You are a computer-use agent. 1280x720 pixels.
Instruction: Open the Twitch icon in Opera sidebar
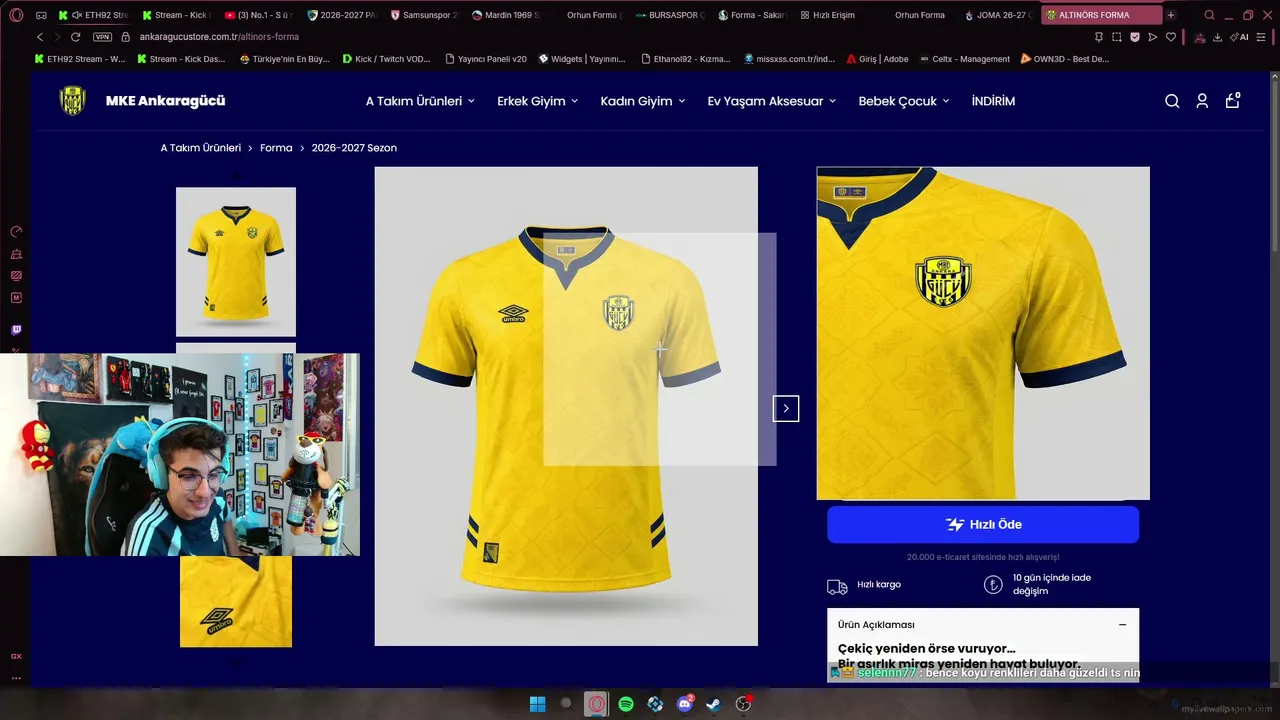[x=16, y=330]
